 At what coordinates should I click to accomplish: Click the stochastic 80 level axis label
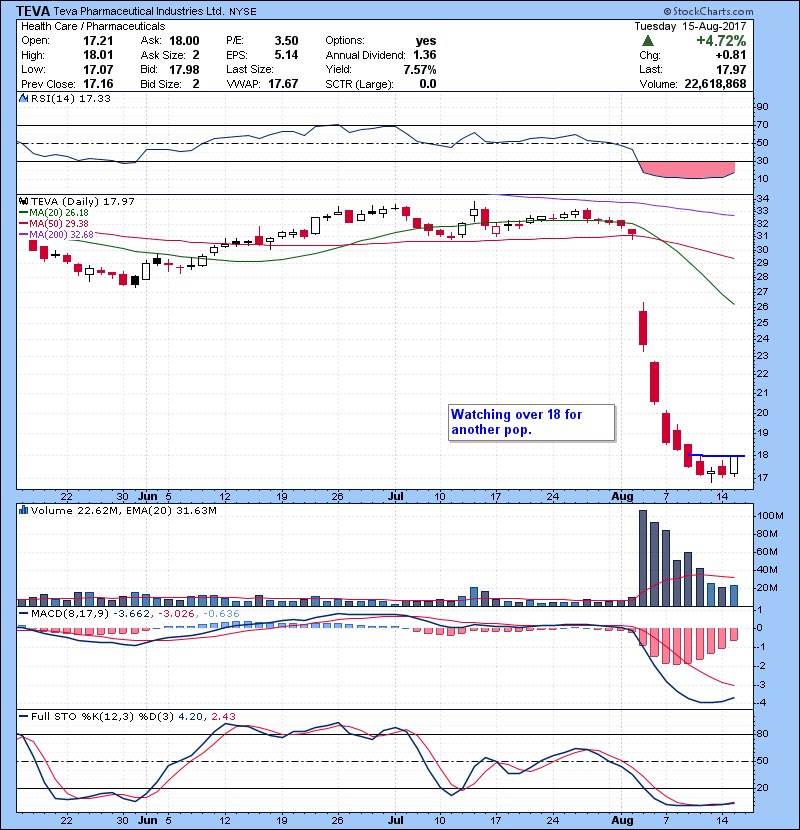[x=763, y=734]
